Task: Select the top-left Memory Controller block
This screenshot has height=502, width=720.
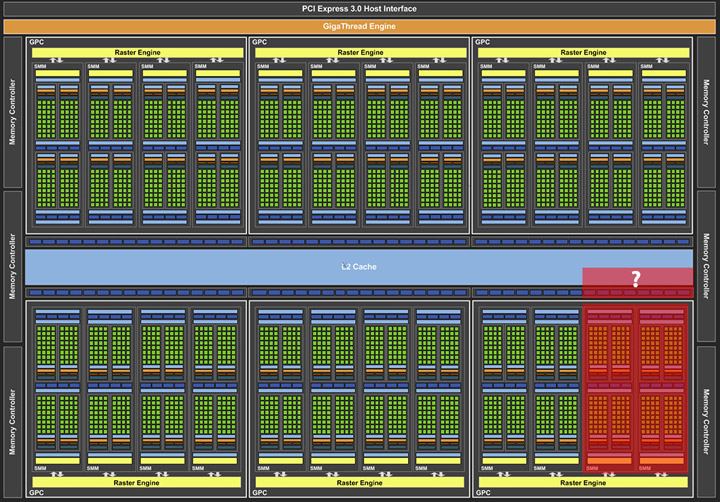Action: (x=13, y=111)
